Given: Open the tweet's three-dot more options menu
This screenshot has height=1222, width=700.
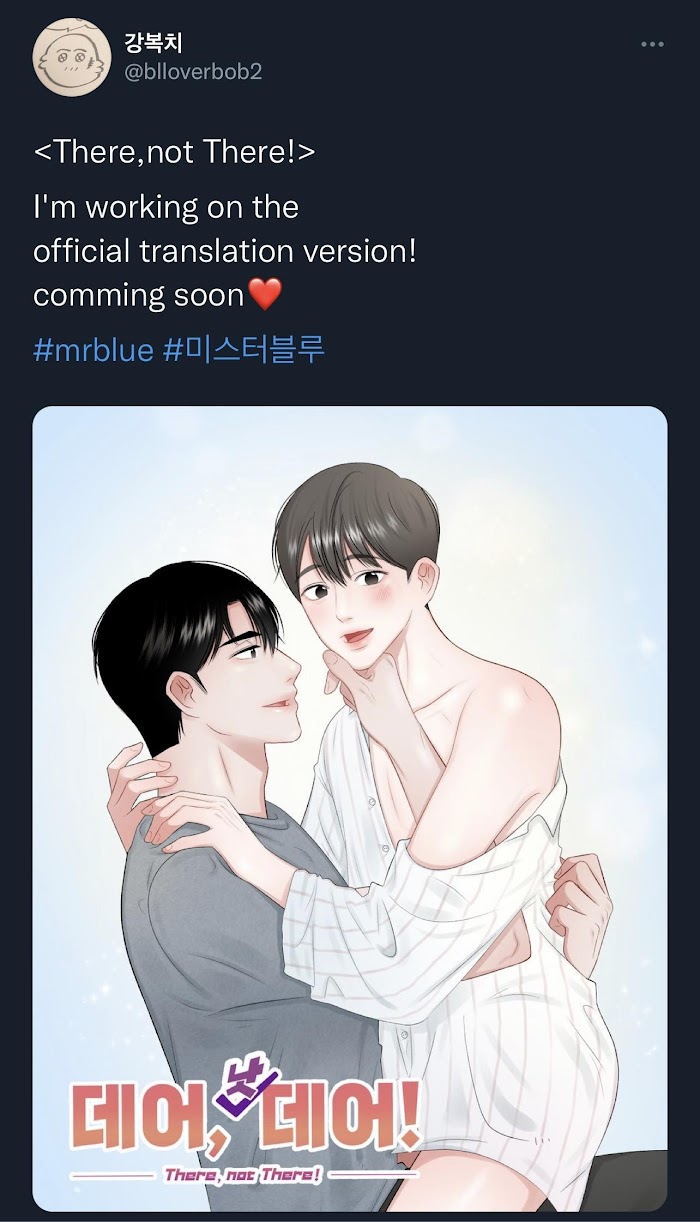Looking at the screenshot, I should tap(652, 44).
